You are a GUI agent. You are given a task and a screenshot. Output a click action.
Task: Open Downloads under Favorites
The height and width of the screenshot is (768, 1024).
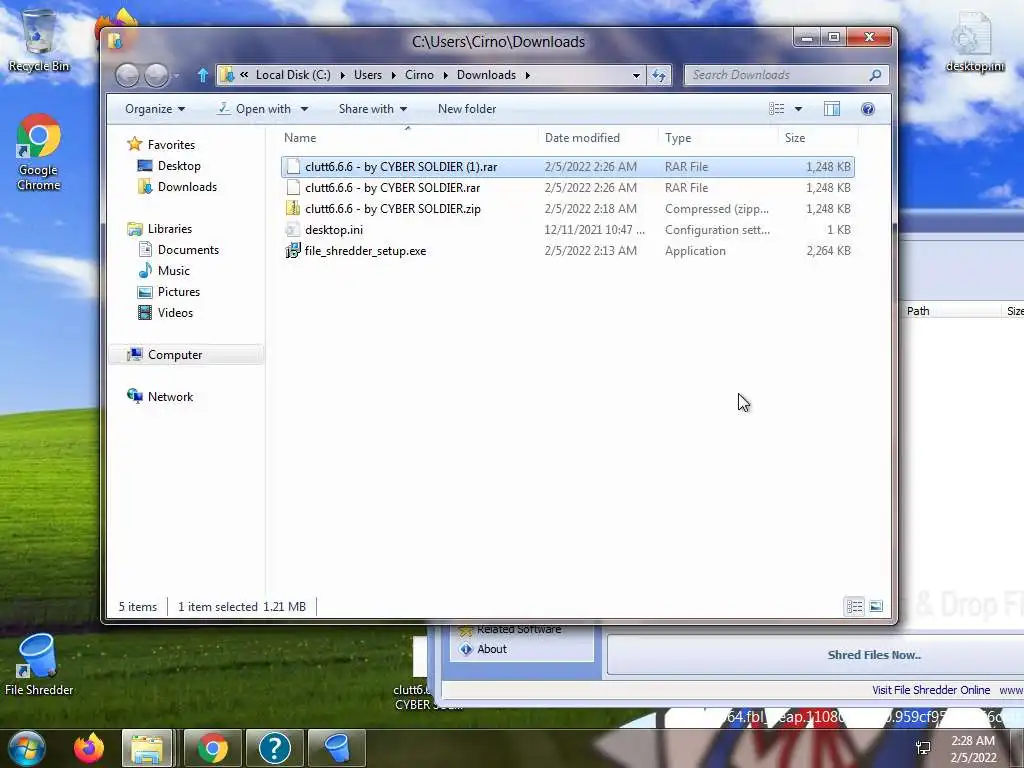187,187
